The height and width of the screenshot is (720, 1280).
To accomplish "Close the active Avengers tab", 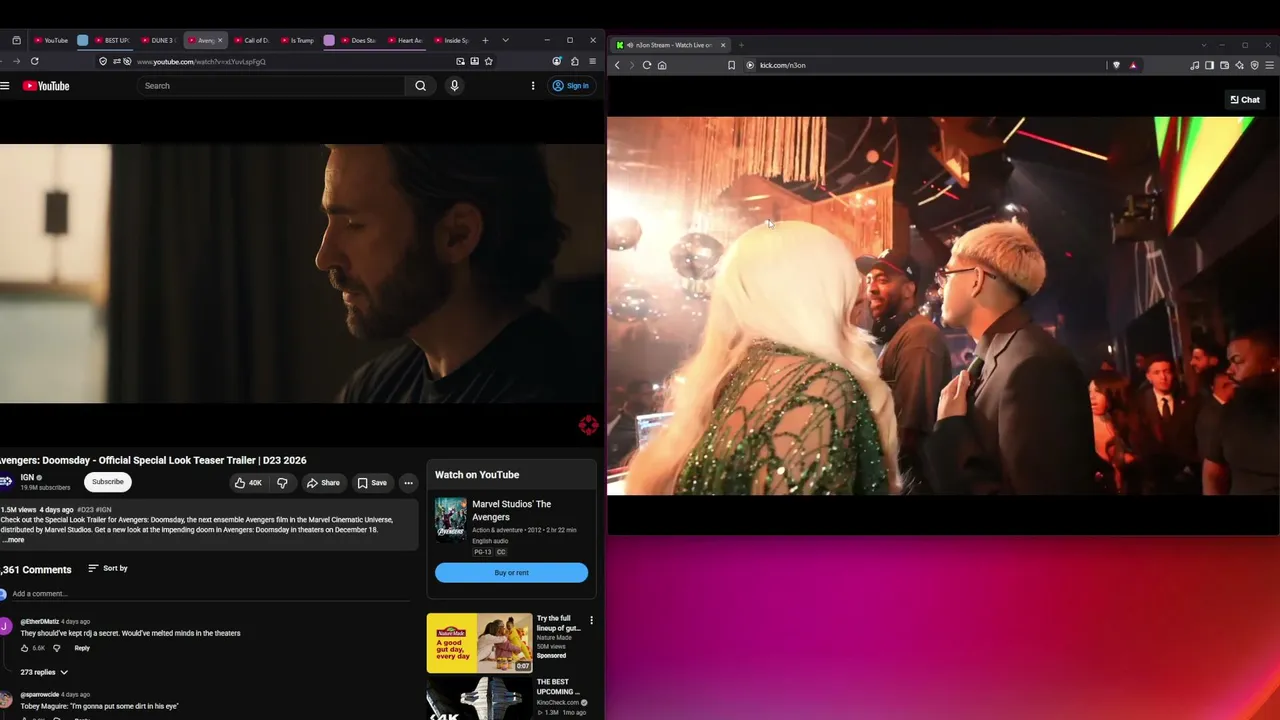I will 220,40.
